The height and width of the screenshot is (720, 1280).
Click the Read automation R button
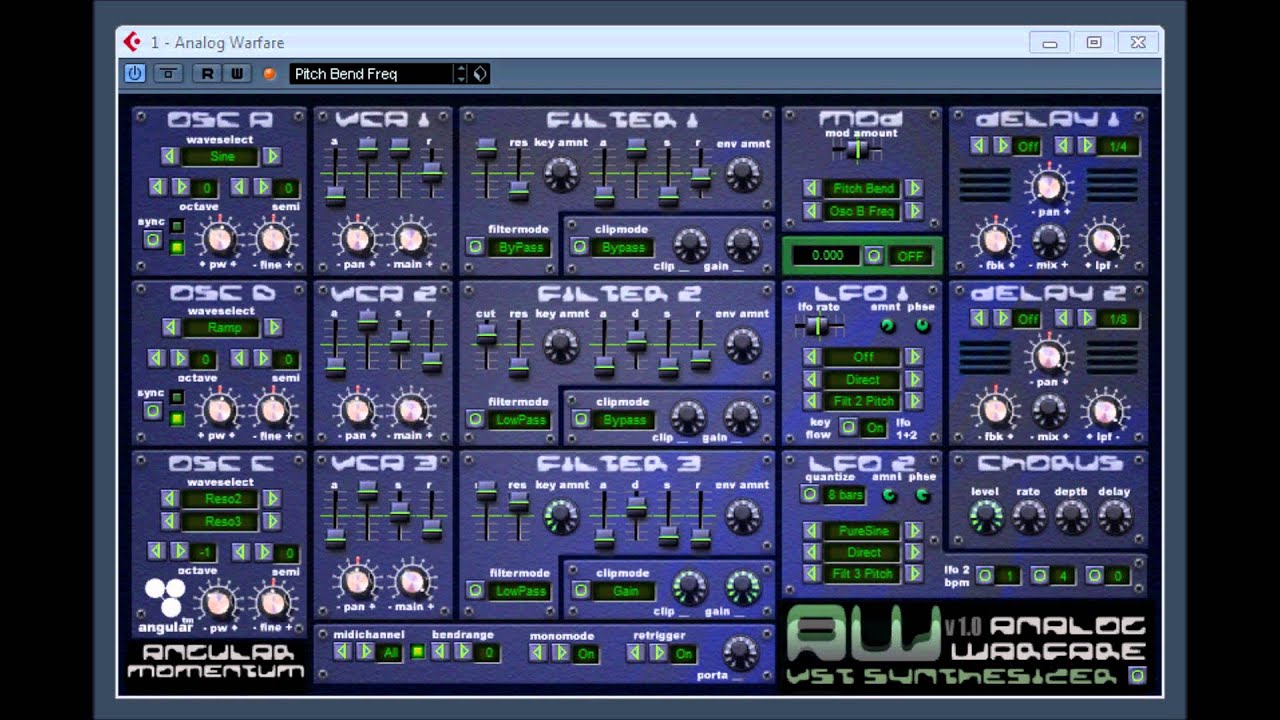207,73
